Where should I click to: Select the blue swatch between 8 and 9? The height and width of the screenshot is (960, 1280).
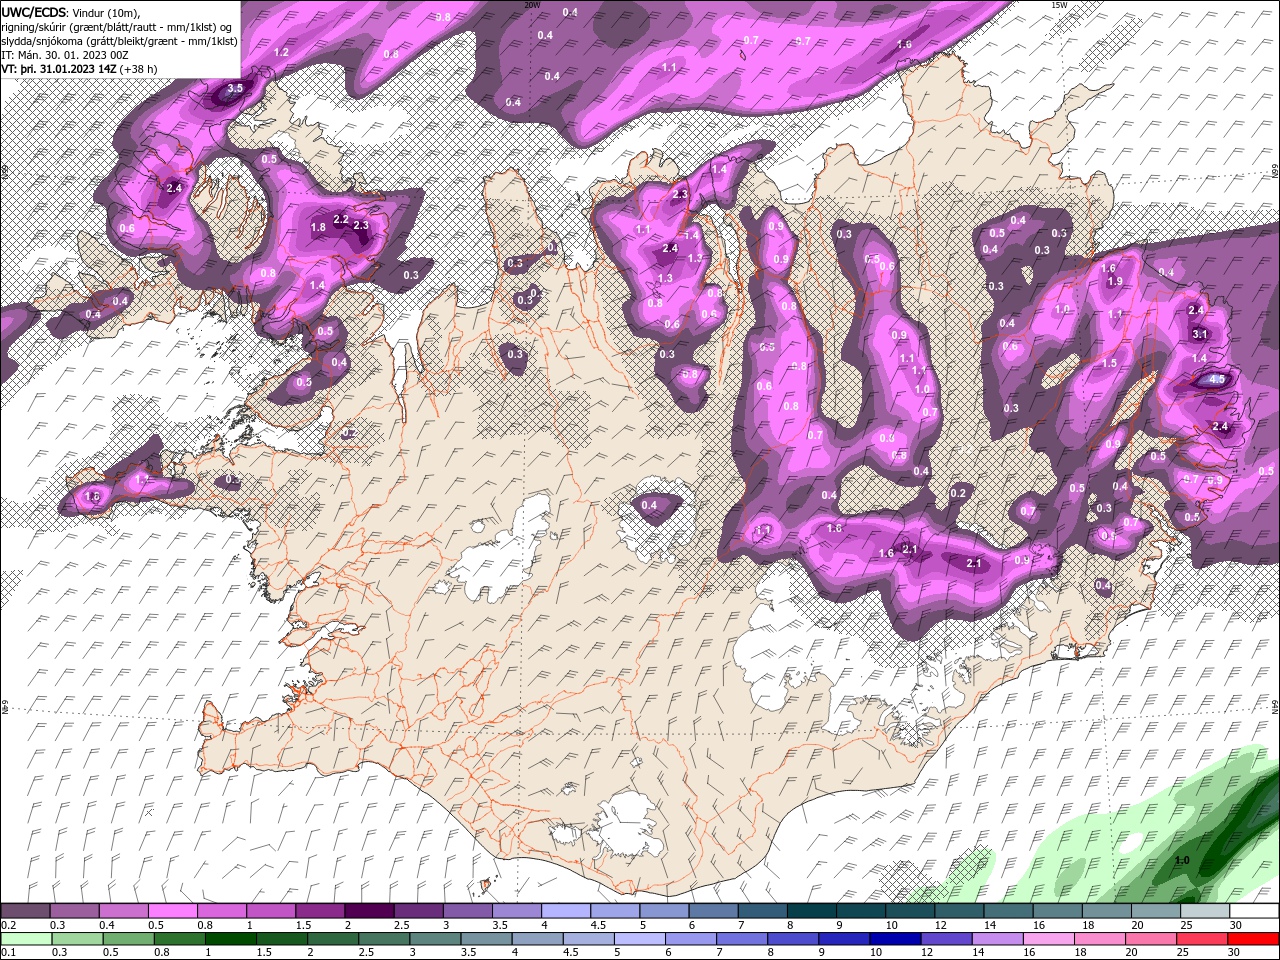(794, 938)
